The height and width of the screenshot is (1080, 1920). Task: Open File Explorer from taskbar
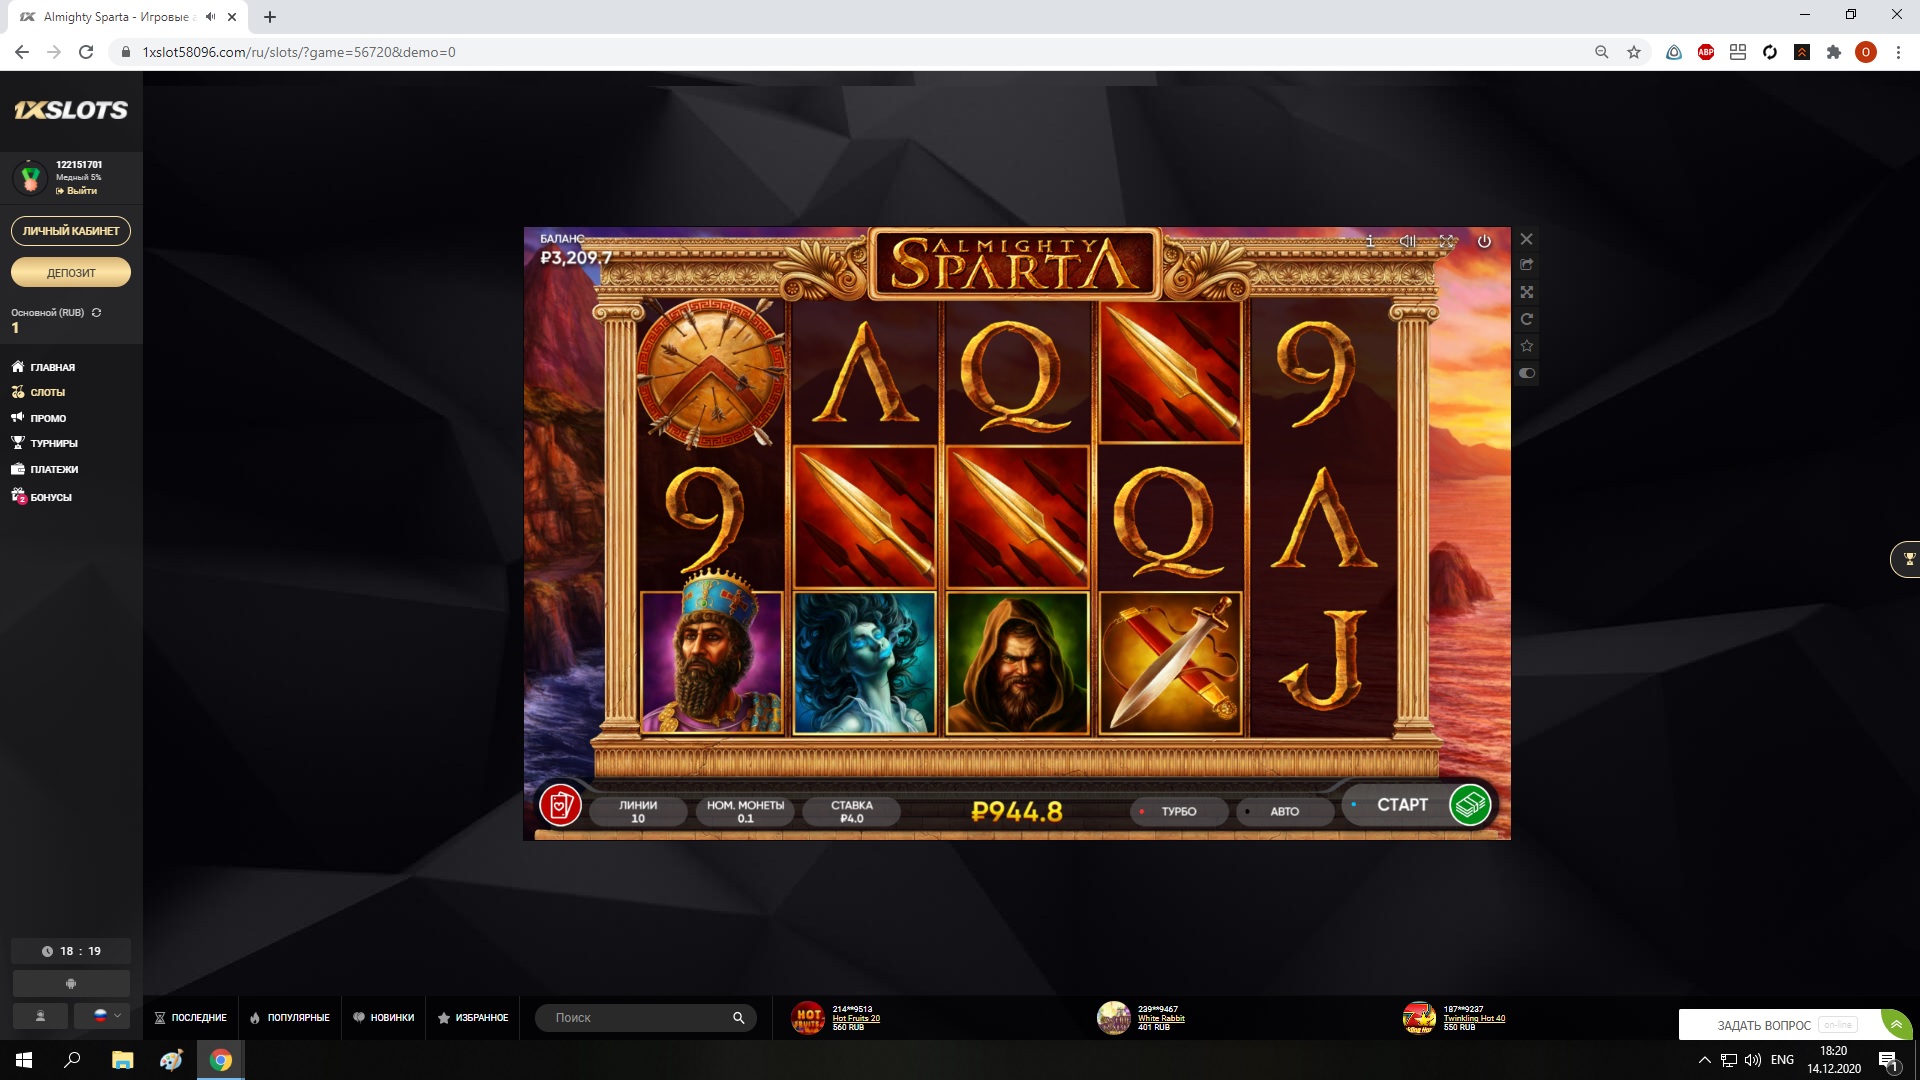122,1060
